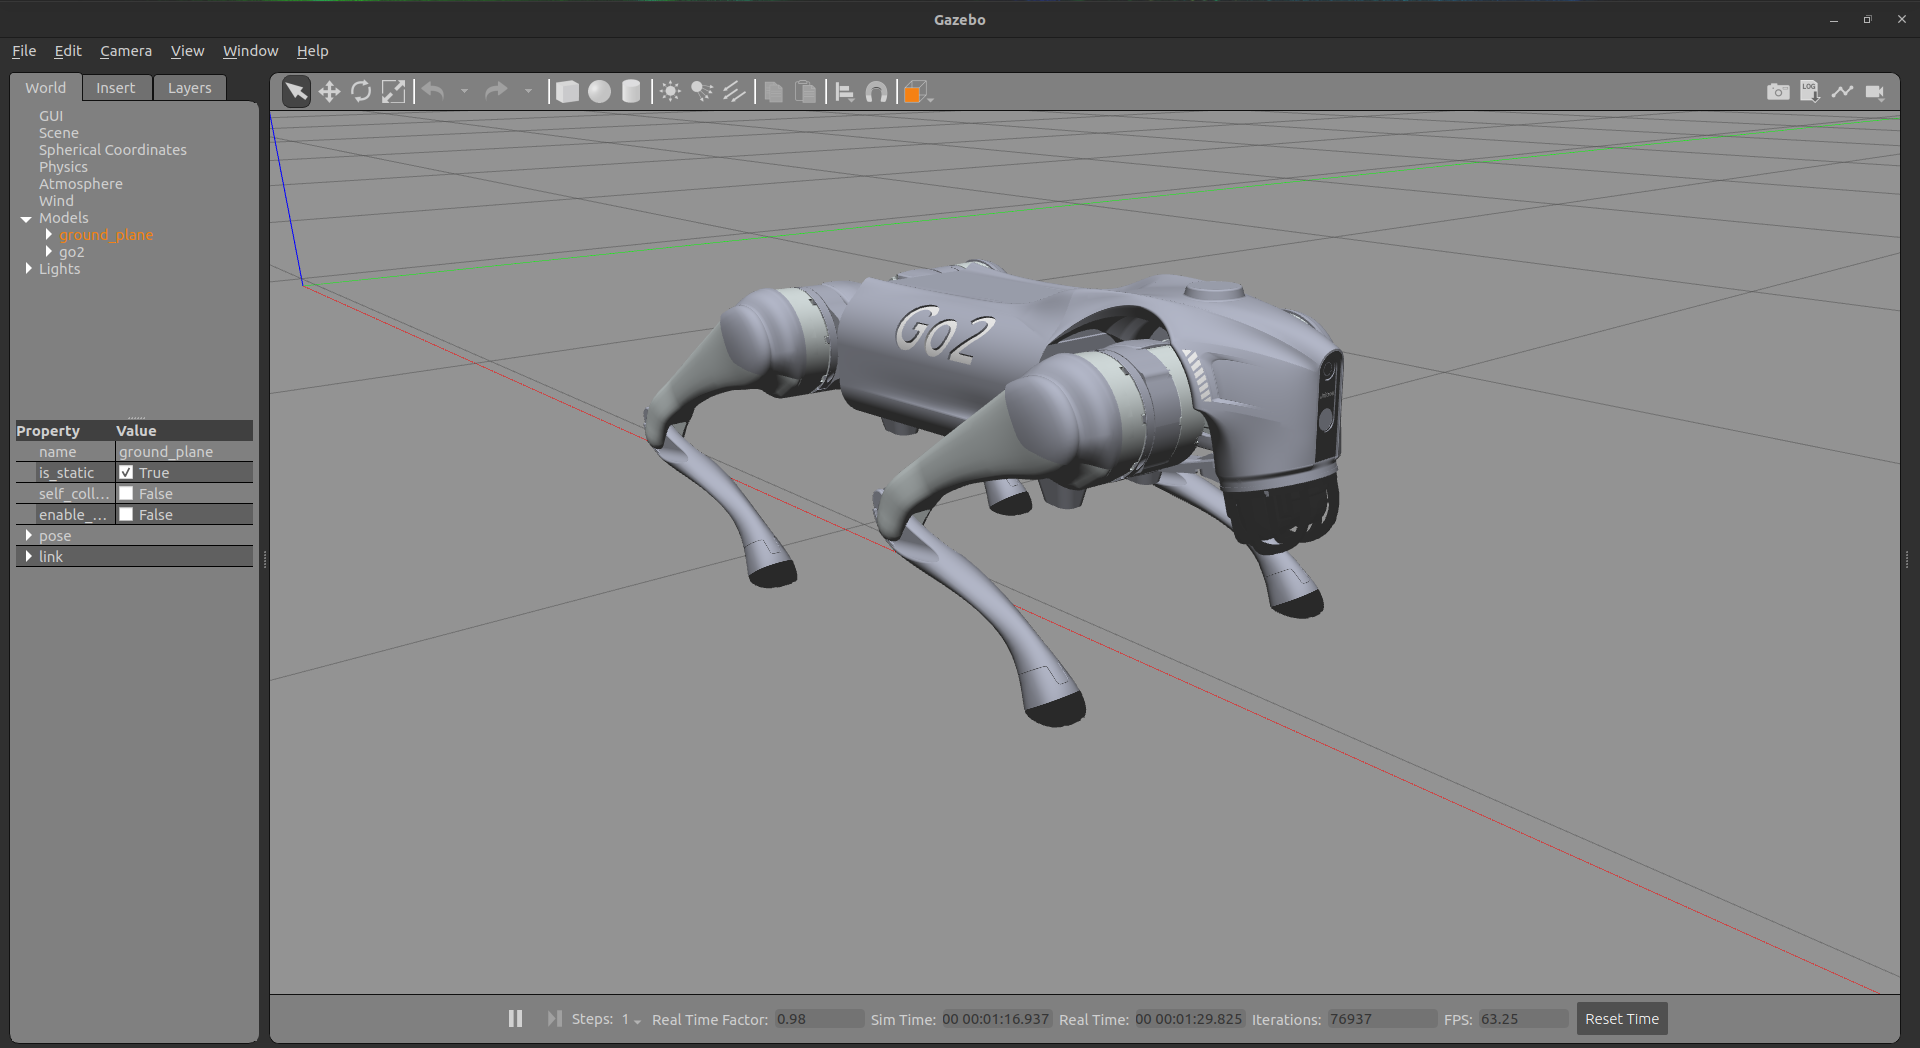Expand the ground_plane model node

click(48, 234)
